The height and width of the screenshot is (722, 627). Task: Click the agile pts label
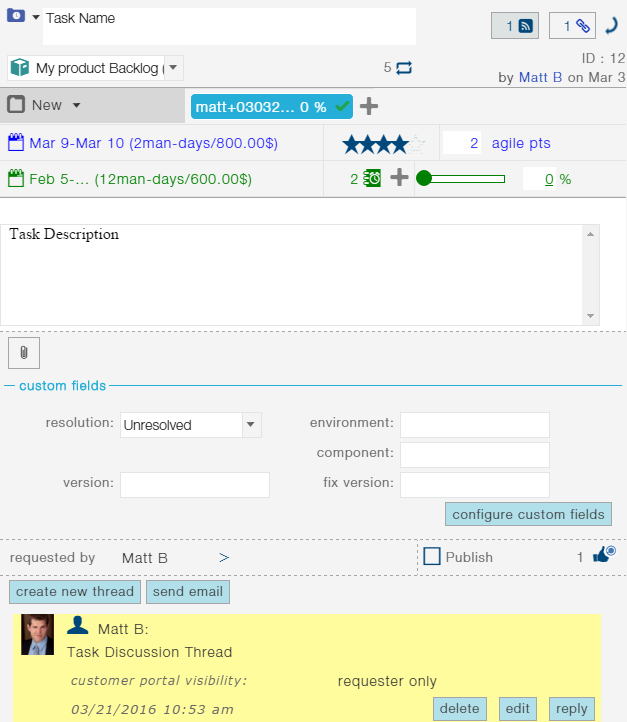pyautogui.click(x=521, y=143)
